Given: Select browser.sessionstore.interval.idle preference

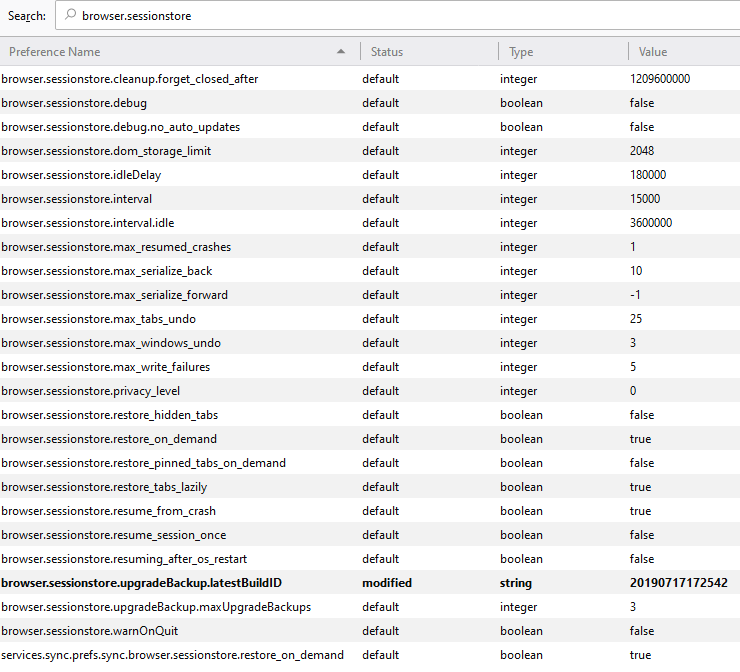Looking at the screenshot, I should 88,223.
